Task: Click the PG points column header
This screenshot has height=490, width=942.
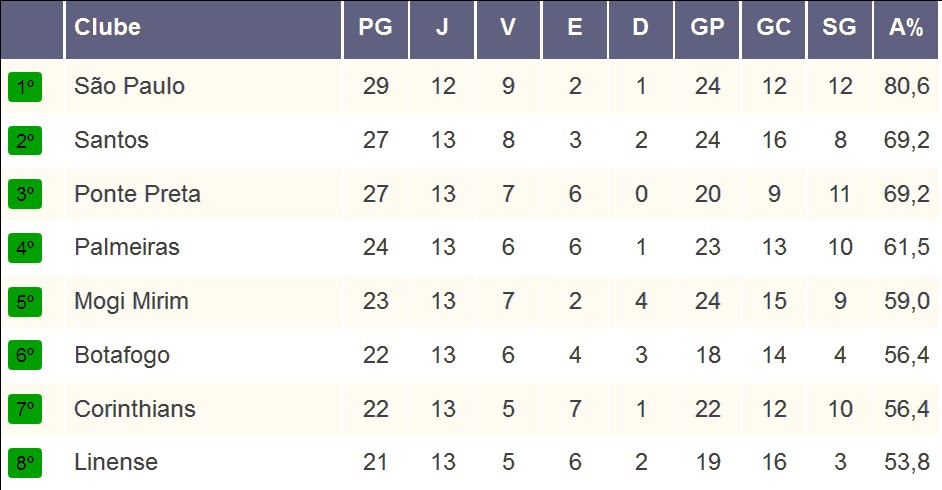Action: coord(375,29)
